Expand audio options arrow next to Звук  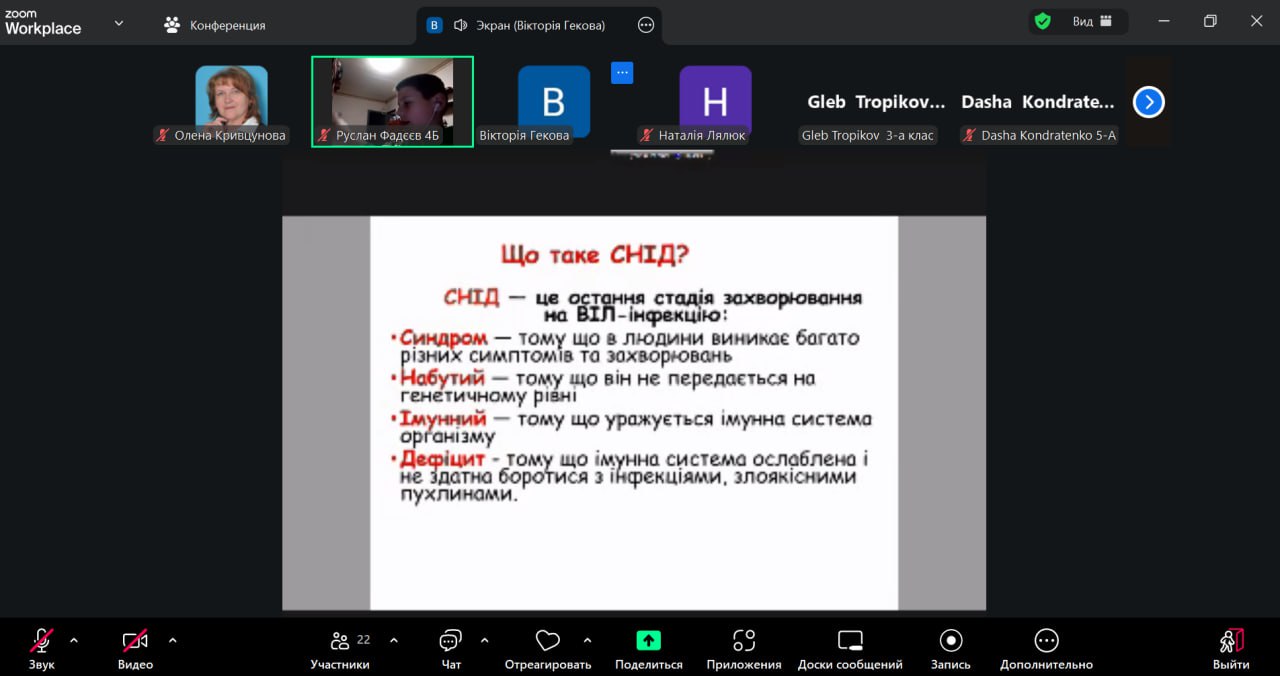point(73,640)
